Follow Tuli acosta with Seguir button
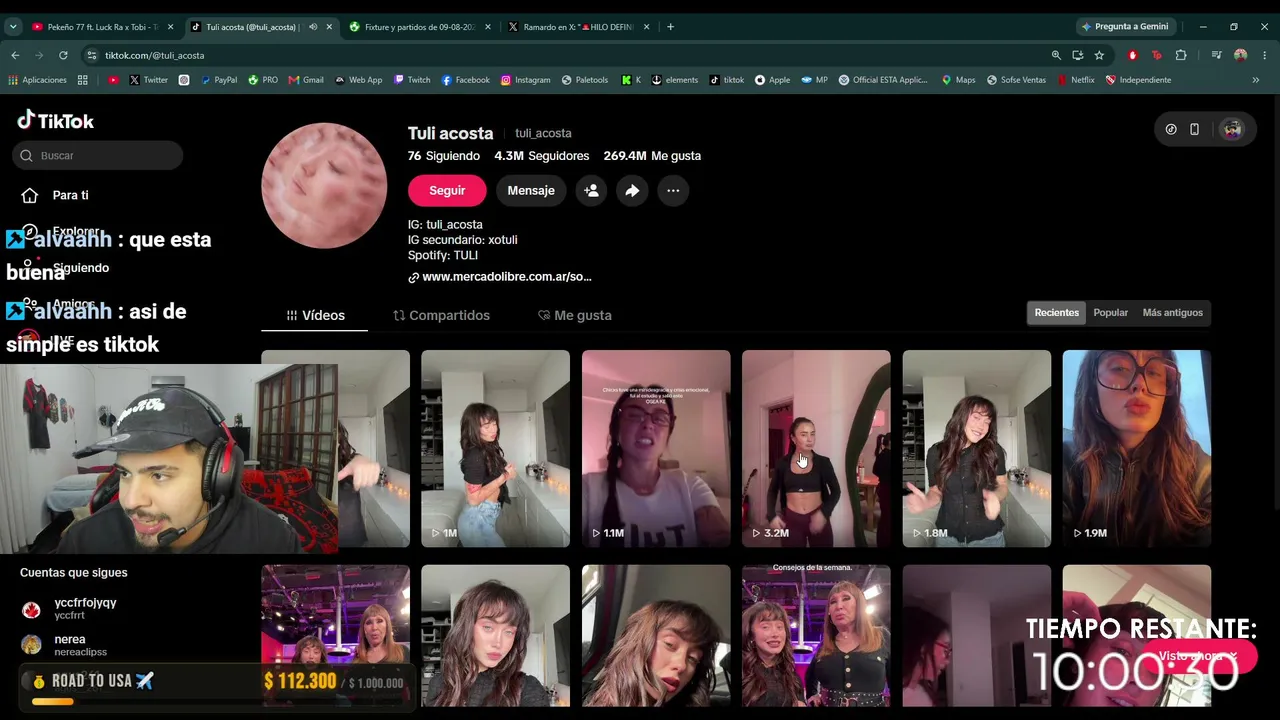 (447, 190)
